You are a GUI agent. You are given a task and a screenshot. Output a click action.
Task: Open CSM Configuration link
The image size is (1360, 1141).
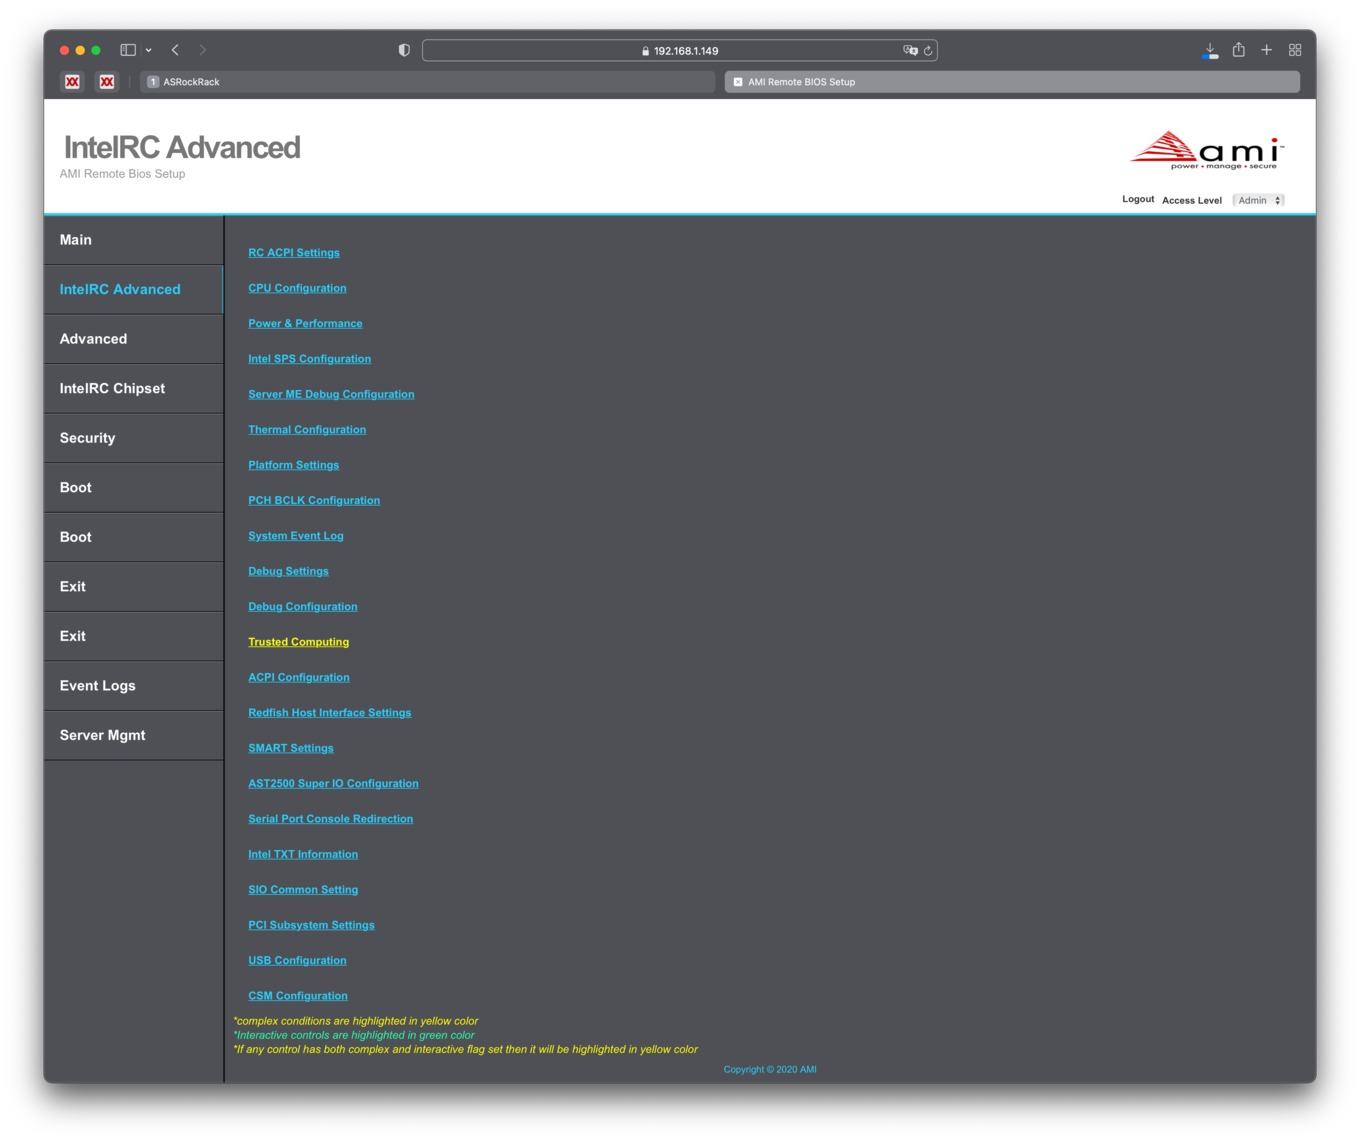(298, 996)
